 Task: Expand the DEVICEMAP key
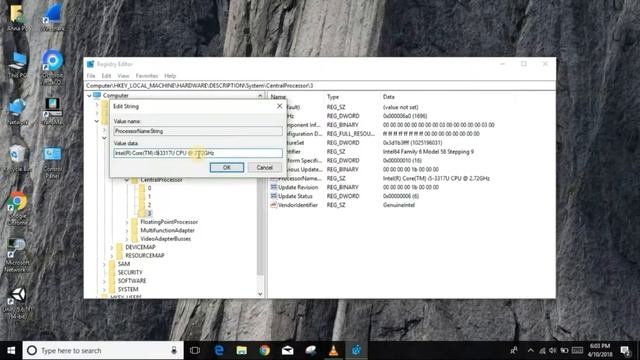tap(112, 247)
